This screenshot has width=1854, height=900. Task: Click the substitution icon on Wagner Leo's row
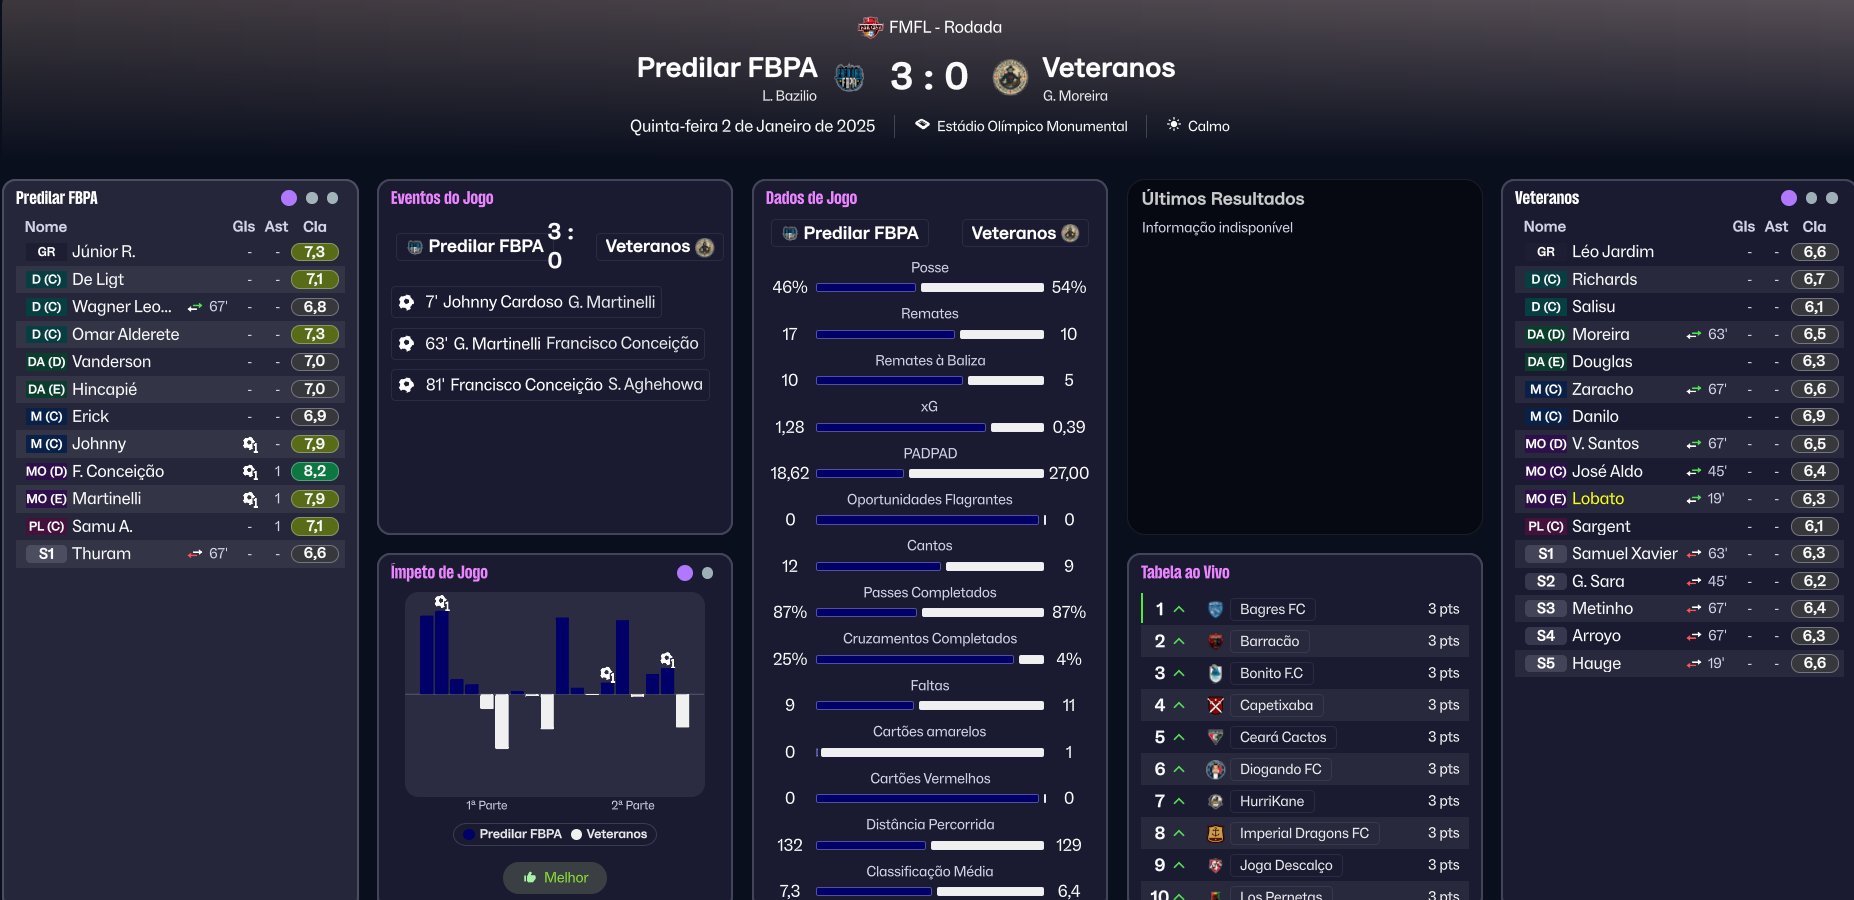195,307
